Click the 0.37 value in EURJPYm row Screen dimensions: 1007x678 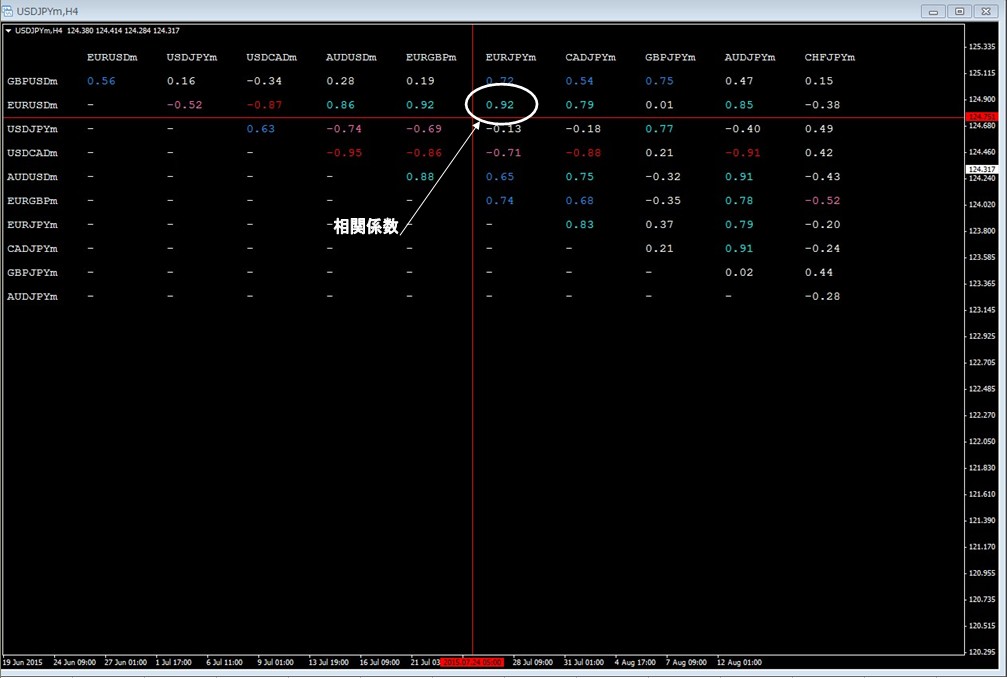659,225
